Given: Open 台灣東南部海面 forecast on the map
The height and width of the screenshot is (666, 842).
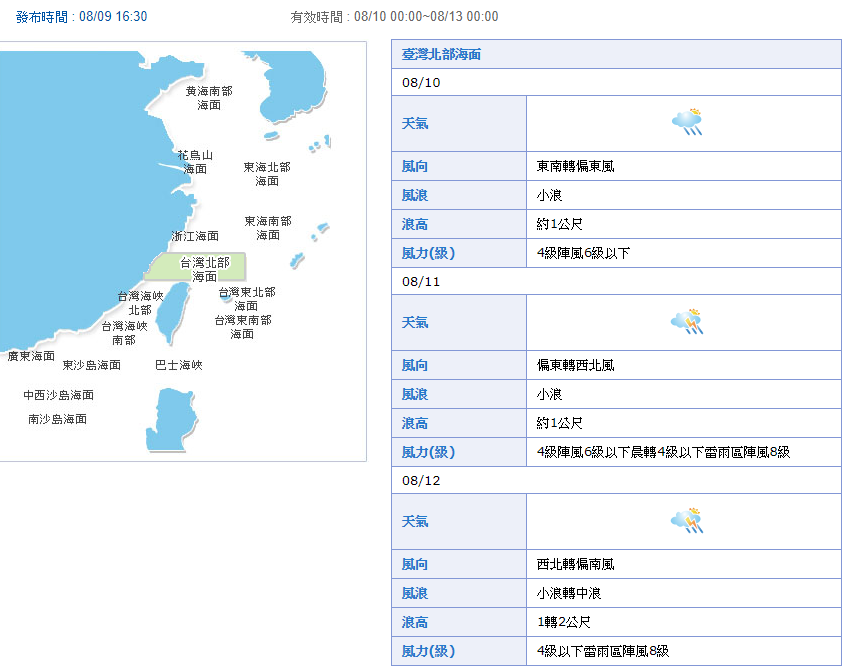Looking at the screenshot, I should click(x=242, y=327).
